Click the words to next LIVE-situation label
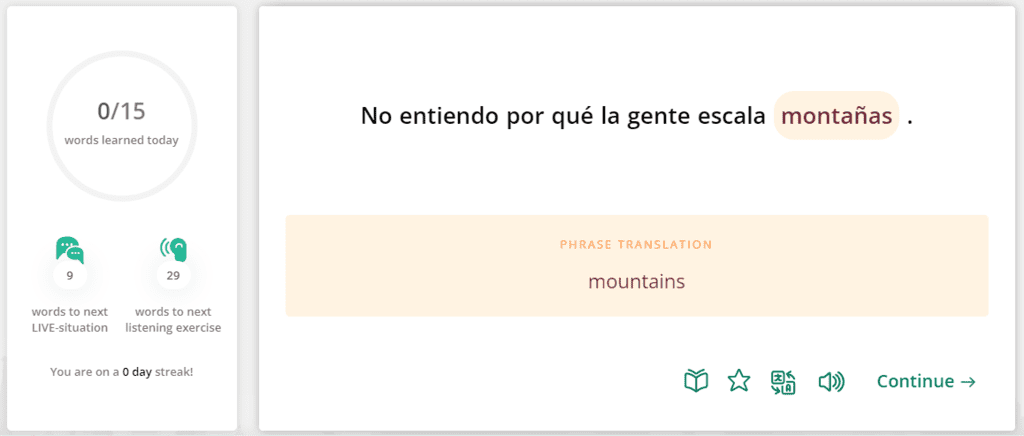The image size is (1024, 436). 69,319
